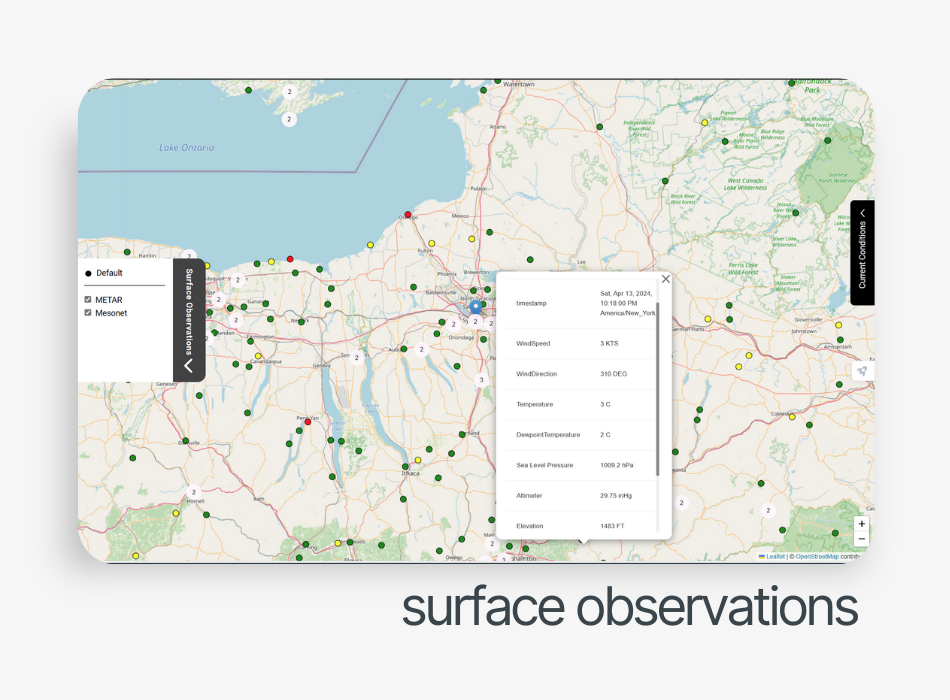Select the green station marker at Dansville
Viewport: 950px width, 700px height.
click(x=185, y=441)
